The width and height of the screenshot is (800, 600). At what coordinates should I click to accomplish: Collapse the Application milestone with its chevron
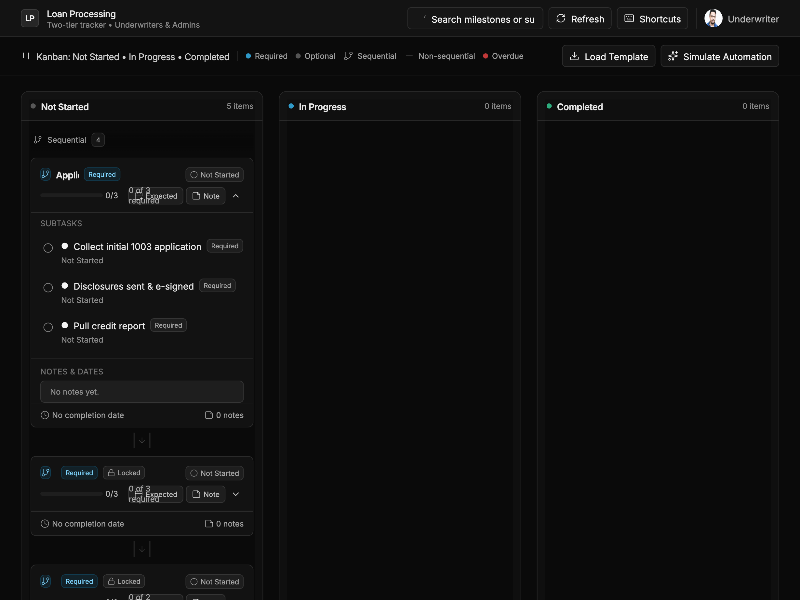[x=236, y=196]
